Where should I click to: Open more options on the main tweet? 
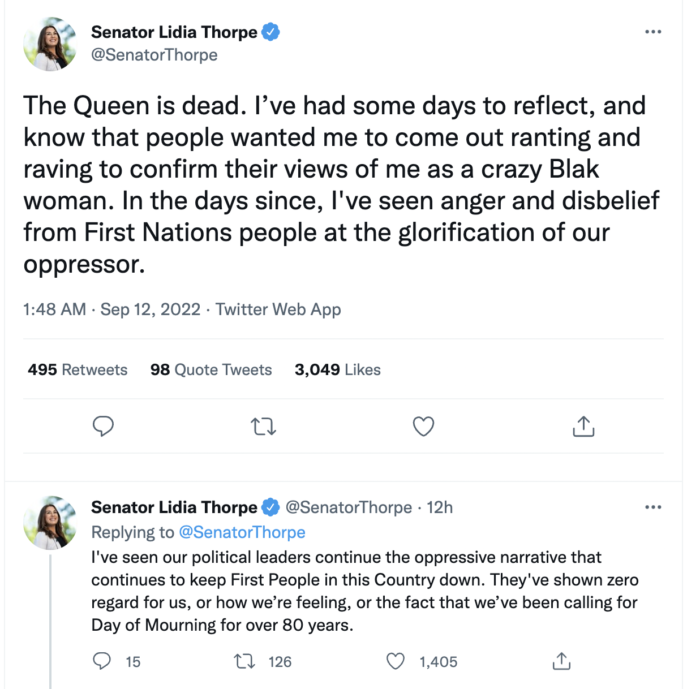pyautogui.click(x=653, y=32)
